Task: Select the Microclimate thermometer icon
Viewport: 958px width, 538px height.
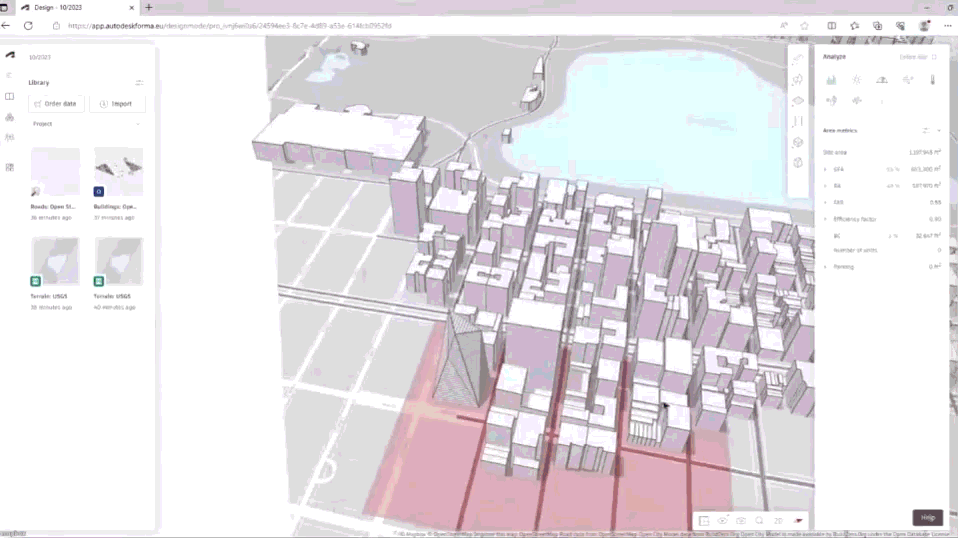Action: coord(932,80)
